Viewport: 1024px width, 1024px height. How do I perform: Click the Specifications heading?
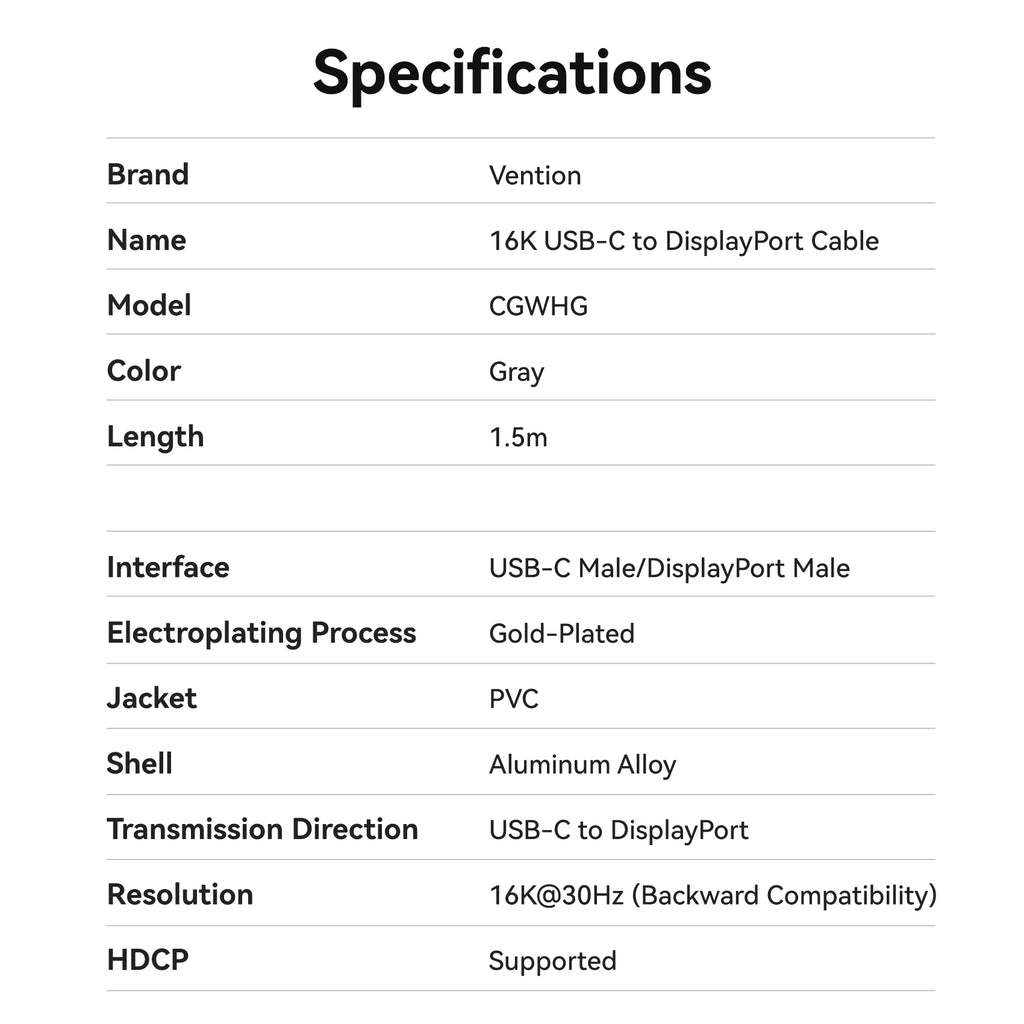[512, 72]
